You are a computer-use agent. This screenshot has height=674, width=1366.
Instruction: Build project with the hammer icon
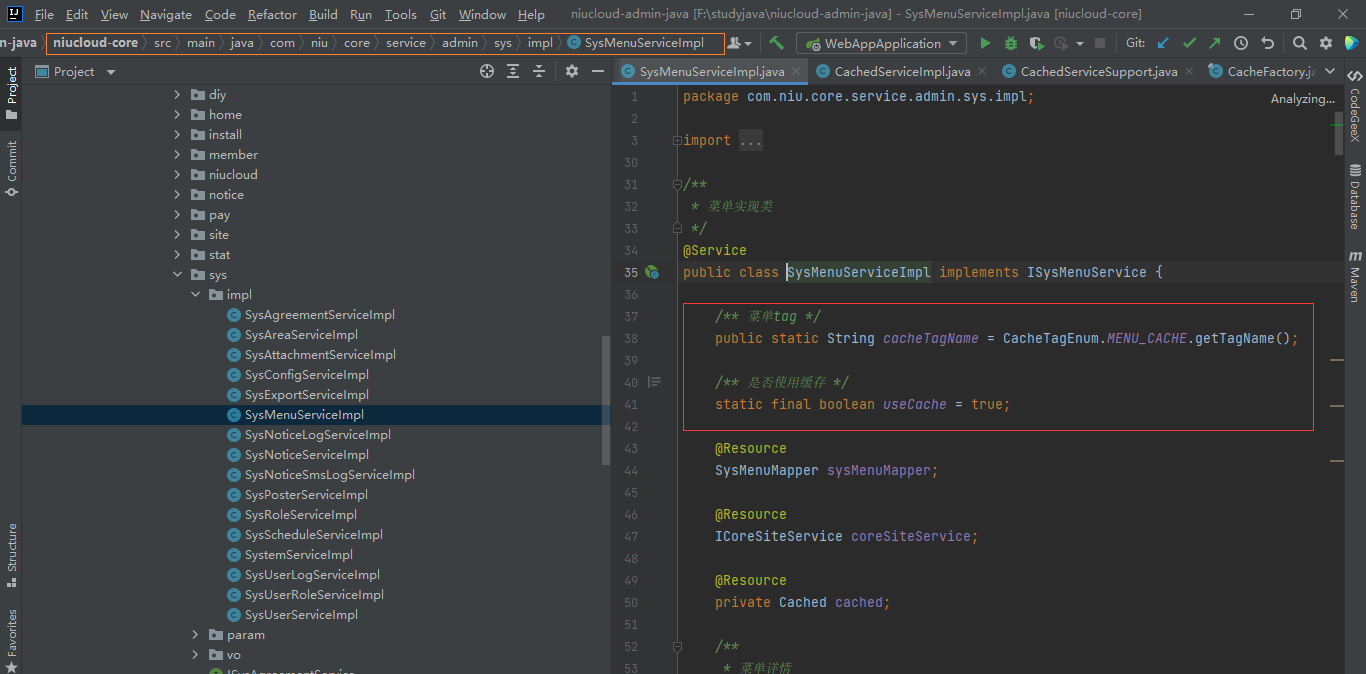777,43
